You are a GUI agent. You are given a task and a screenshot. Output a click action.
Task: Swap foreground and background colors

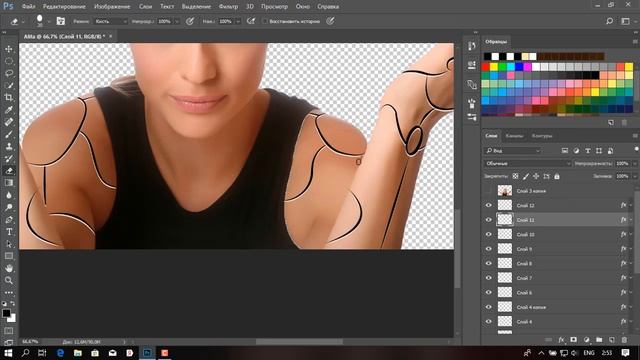pyautogui.click(x=13, y=304)
